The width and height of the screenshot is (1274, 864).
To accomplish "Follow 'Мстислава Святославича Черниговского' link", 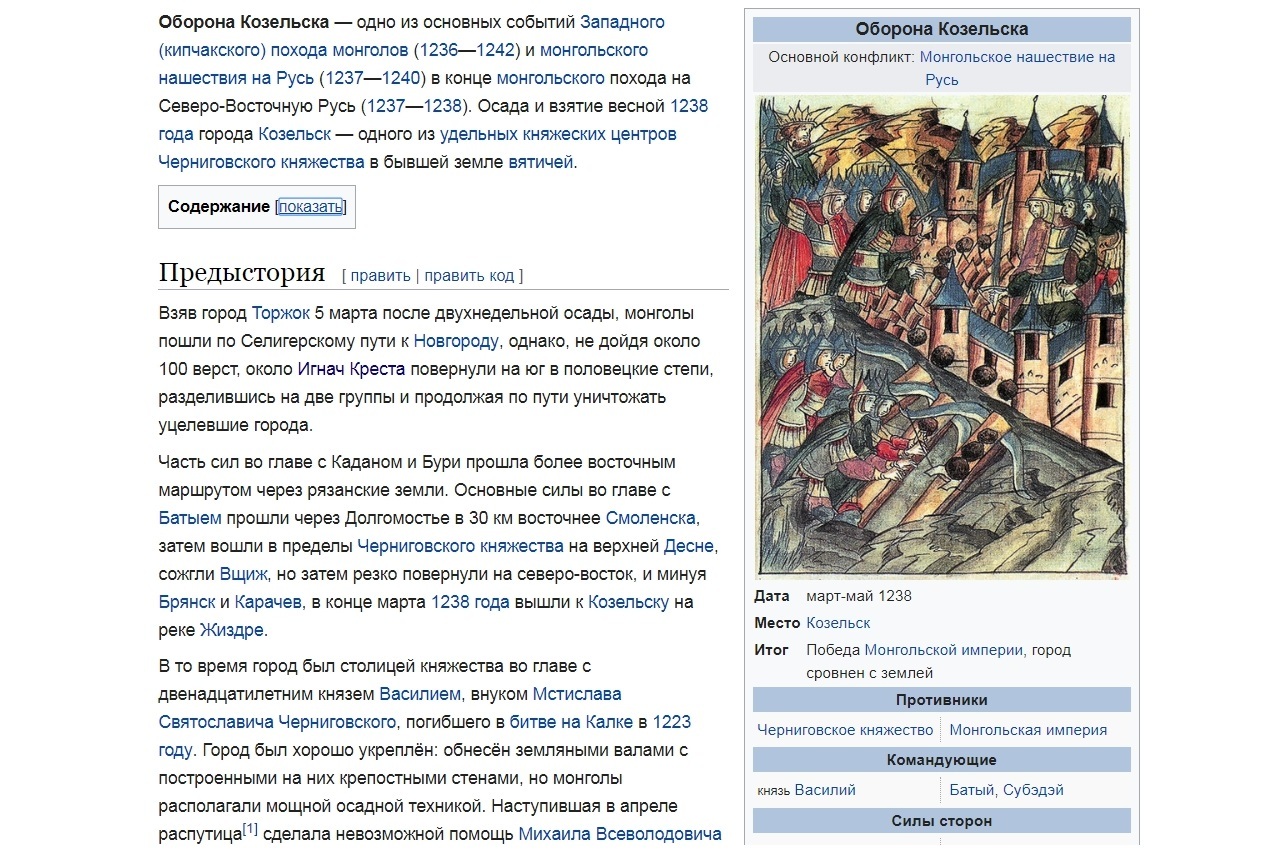I will pyautogui.click(x=389, y=708).
